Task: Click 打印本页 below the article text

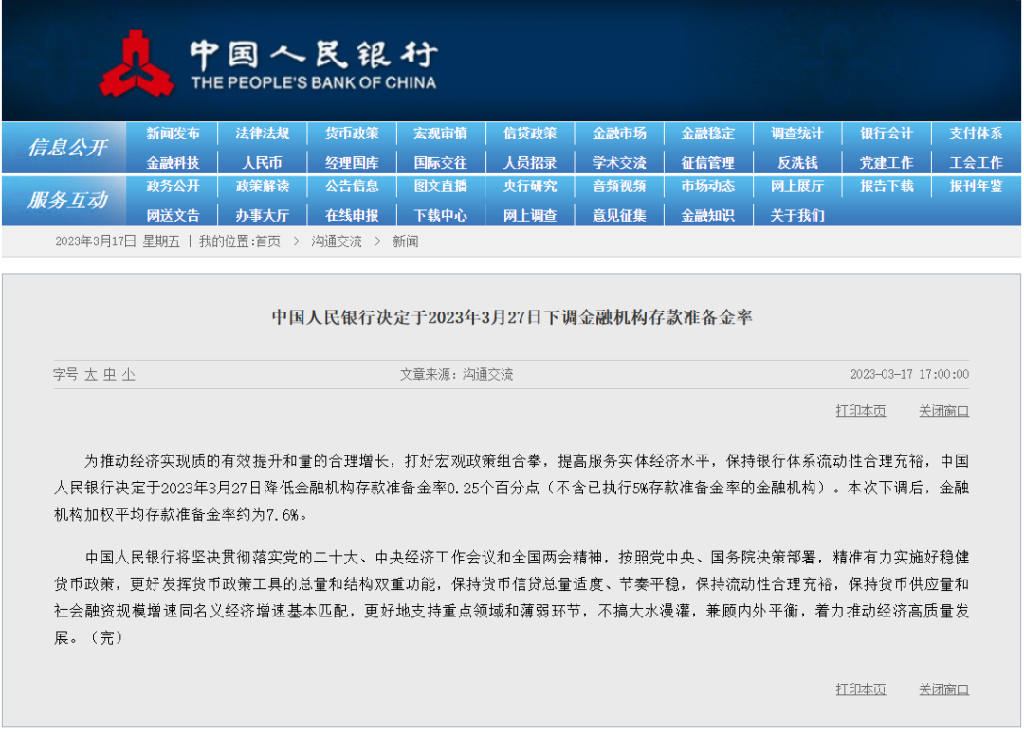Action: pos(861,690)
